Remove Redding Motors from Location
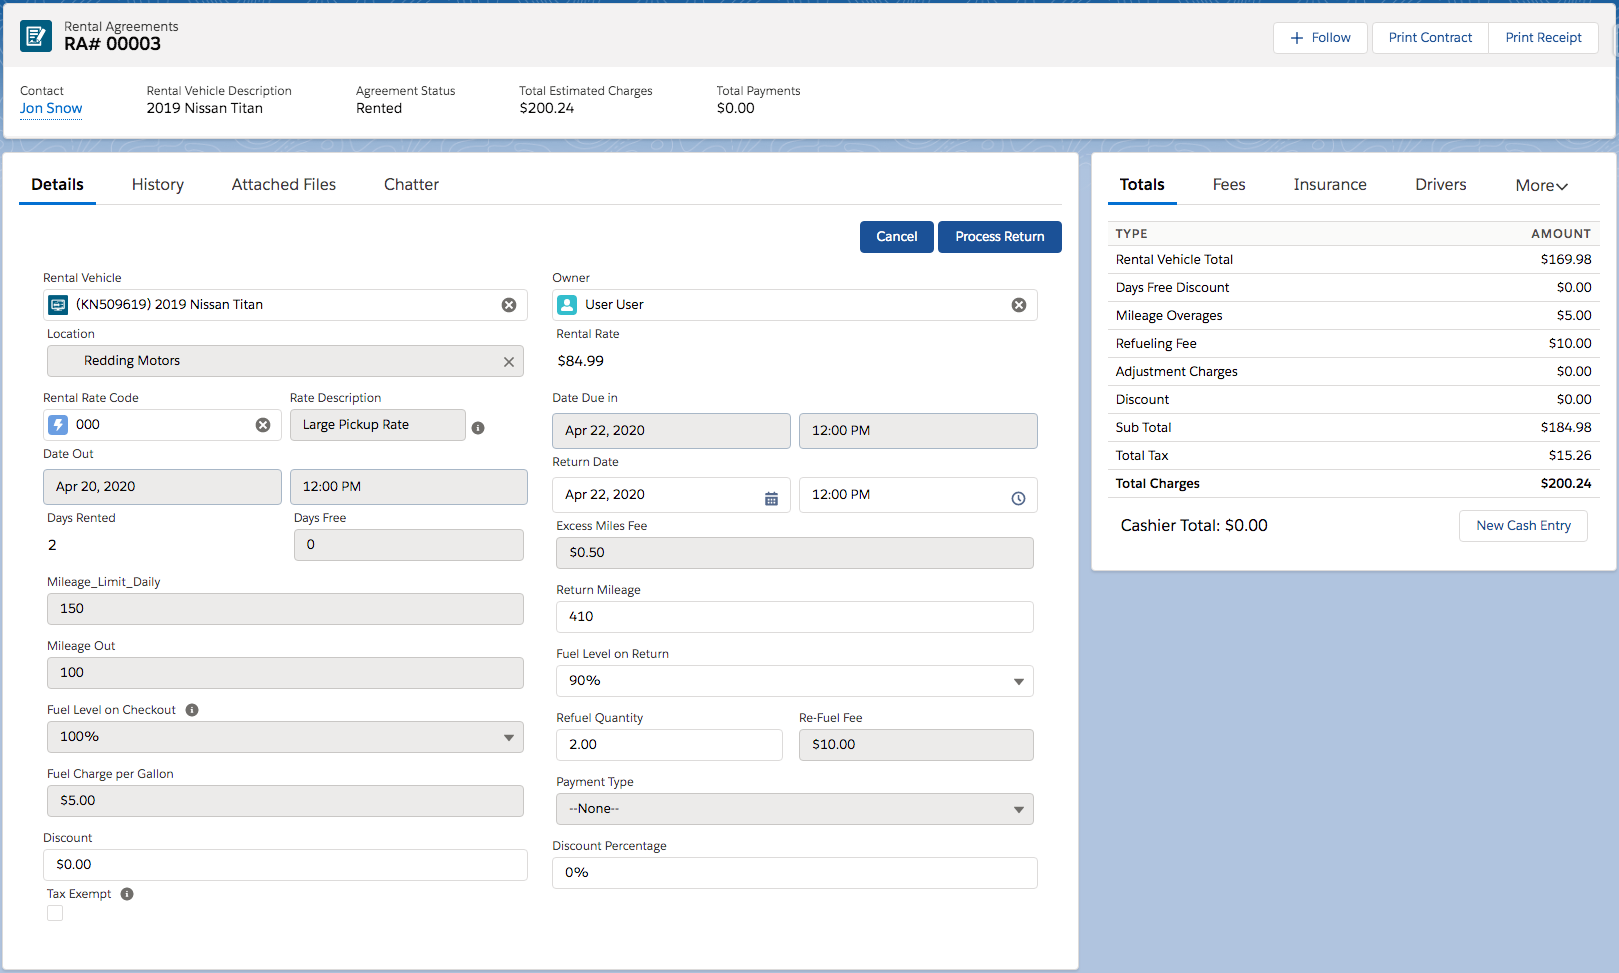This screenshot has height=973, width=1619. [x=509, y=362]
